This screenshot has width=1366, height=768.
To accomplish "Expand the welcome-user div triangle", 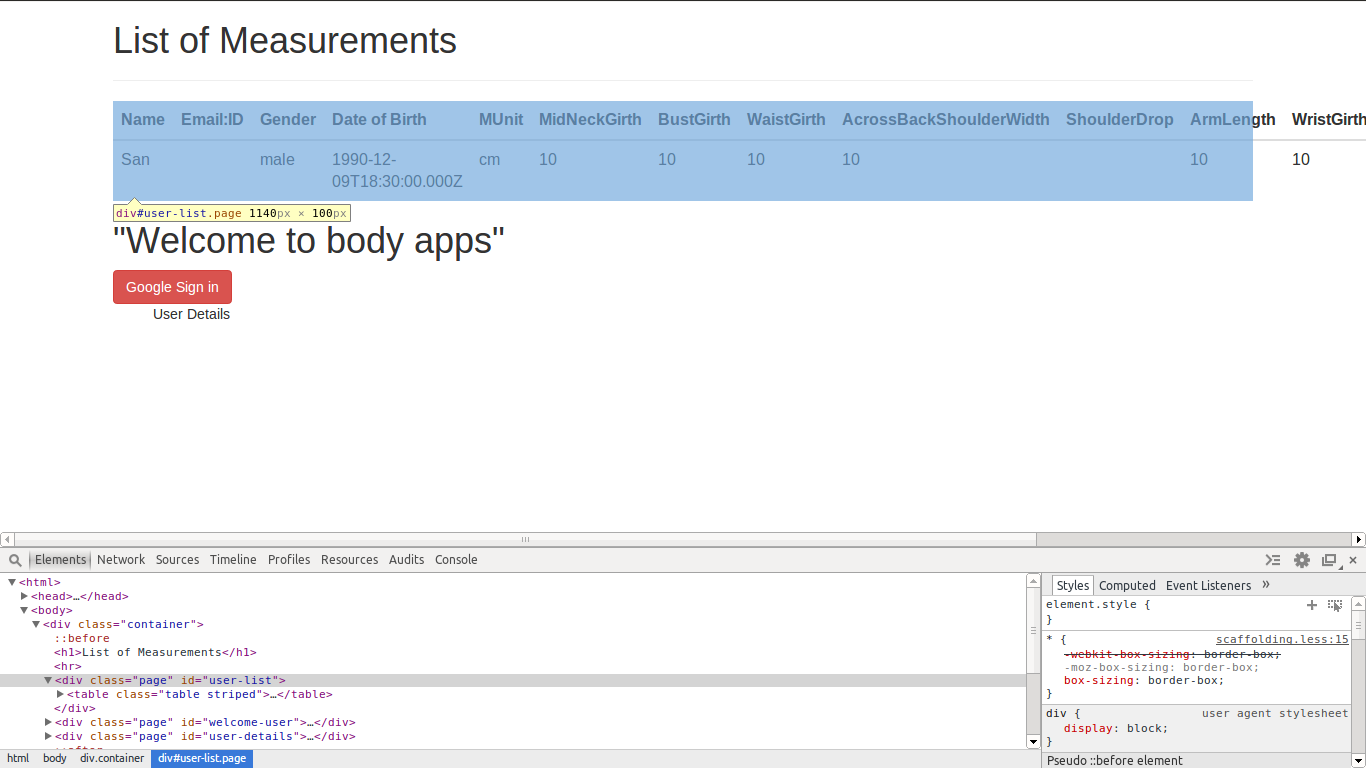I will click(48, 722).
